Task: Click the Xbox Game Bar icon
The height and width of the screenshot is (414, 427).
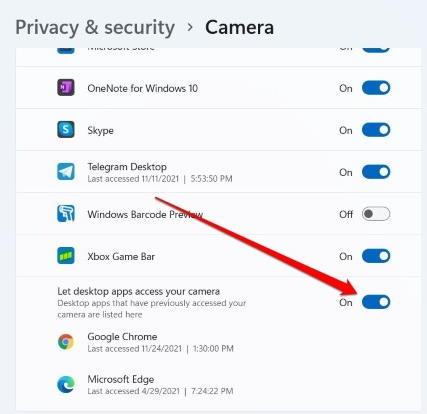Action: tap(66, 256)
